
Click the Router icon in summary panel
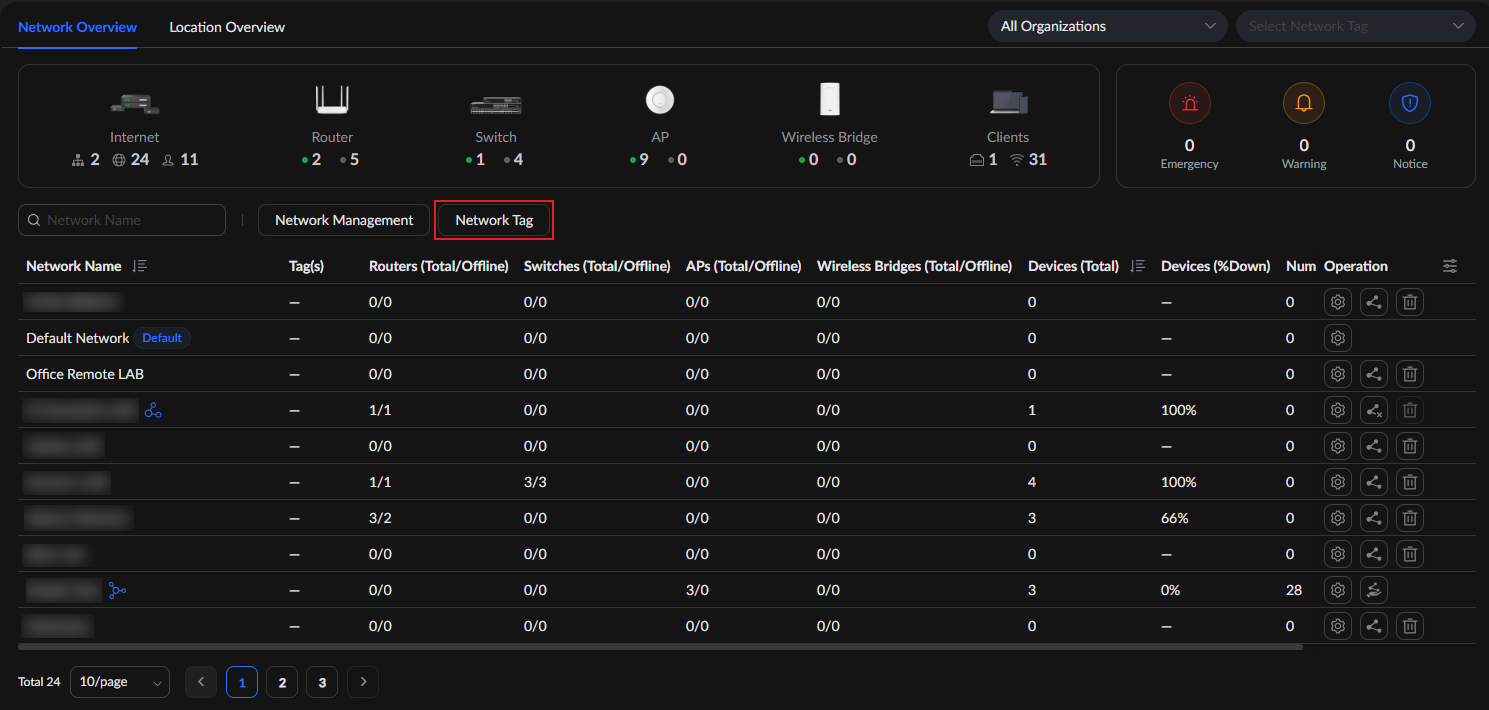[x=332, y=100]
